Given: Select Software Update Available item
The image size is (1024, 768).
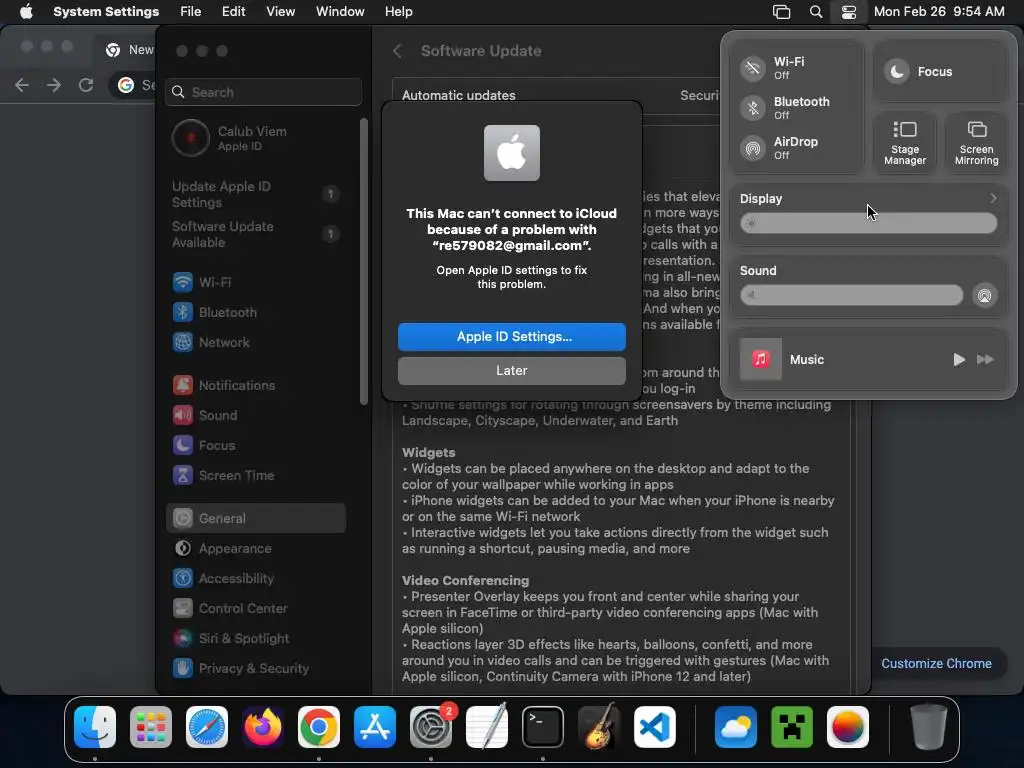Looking at the screenshot, I should coord(256,234).
